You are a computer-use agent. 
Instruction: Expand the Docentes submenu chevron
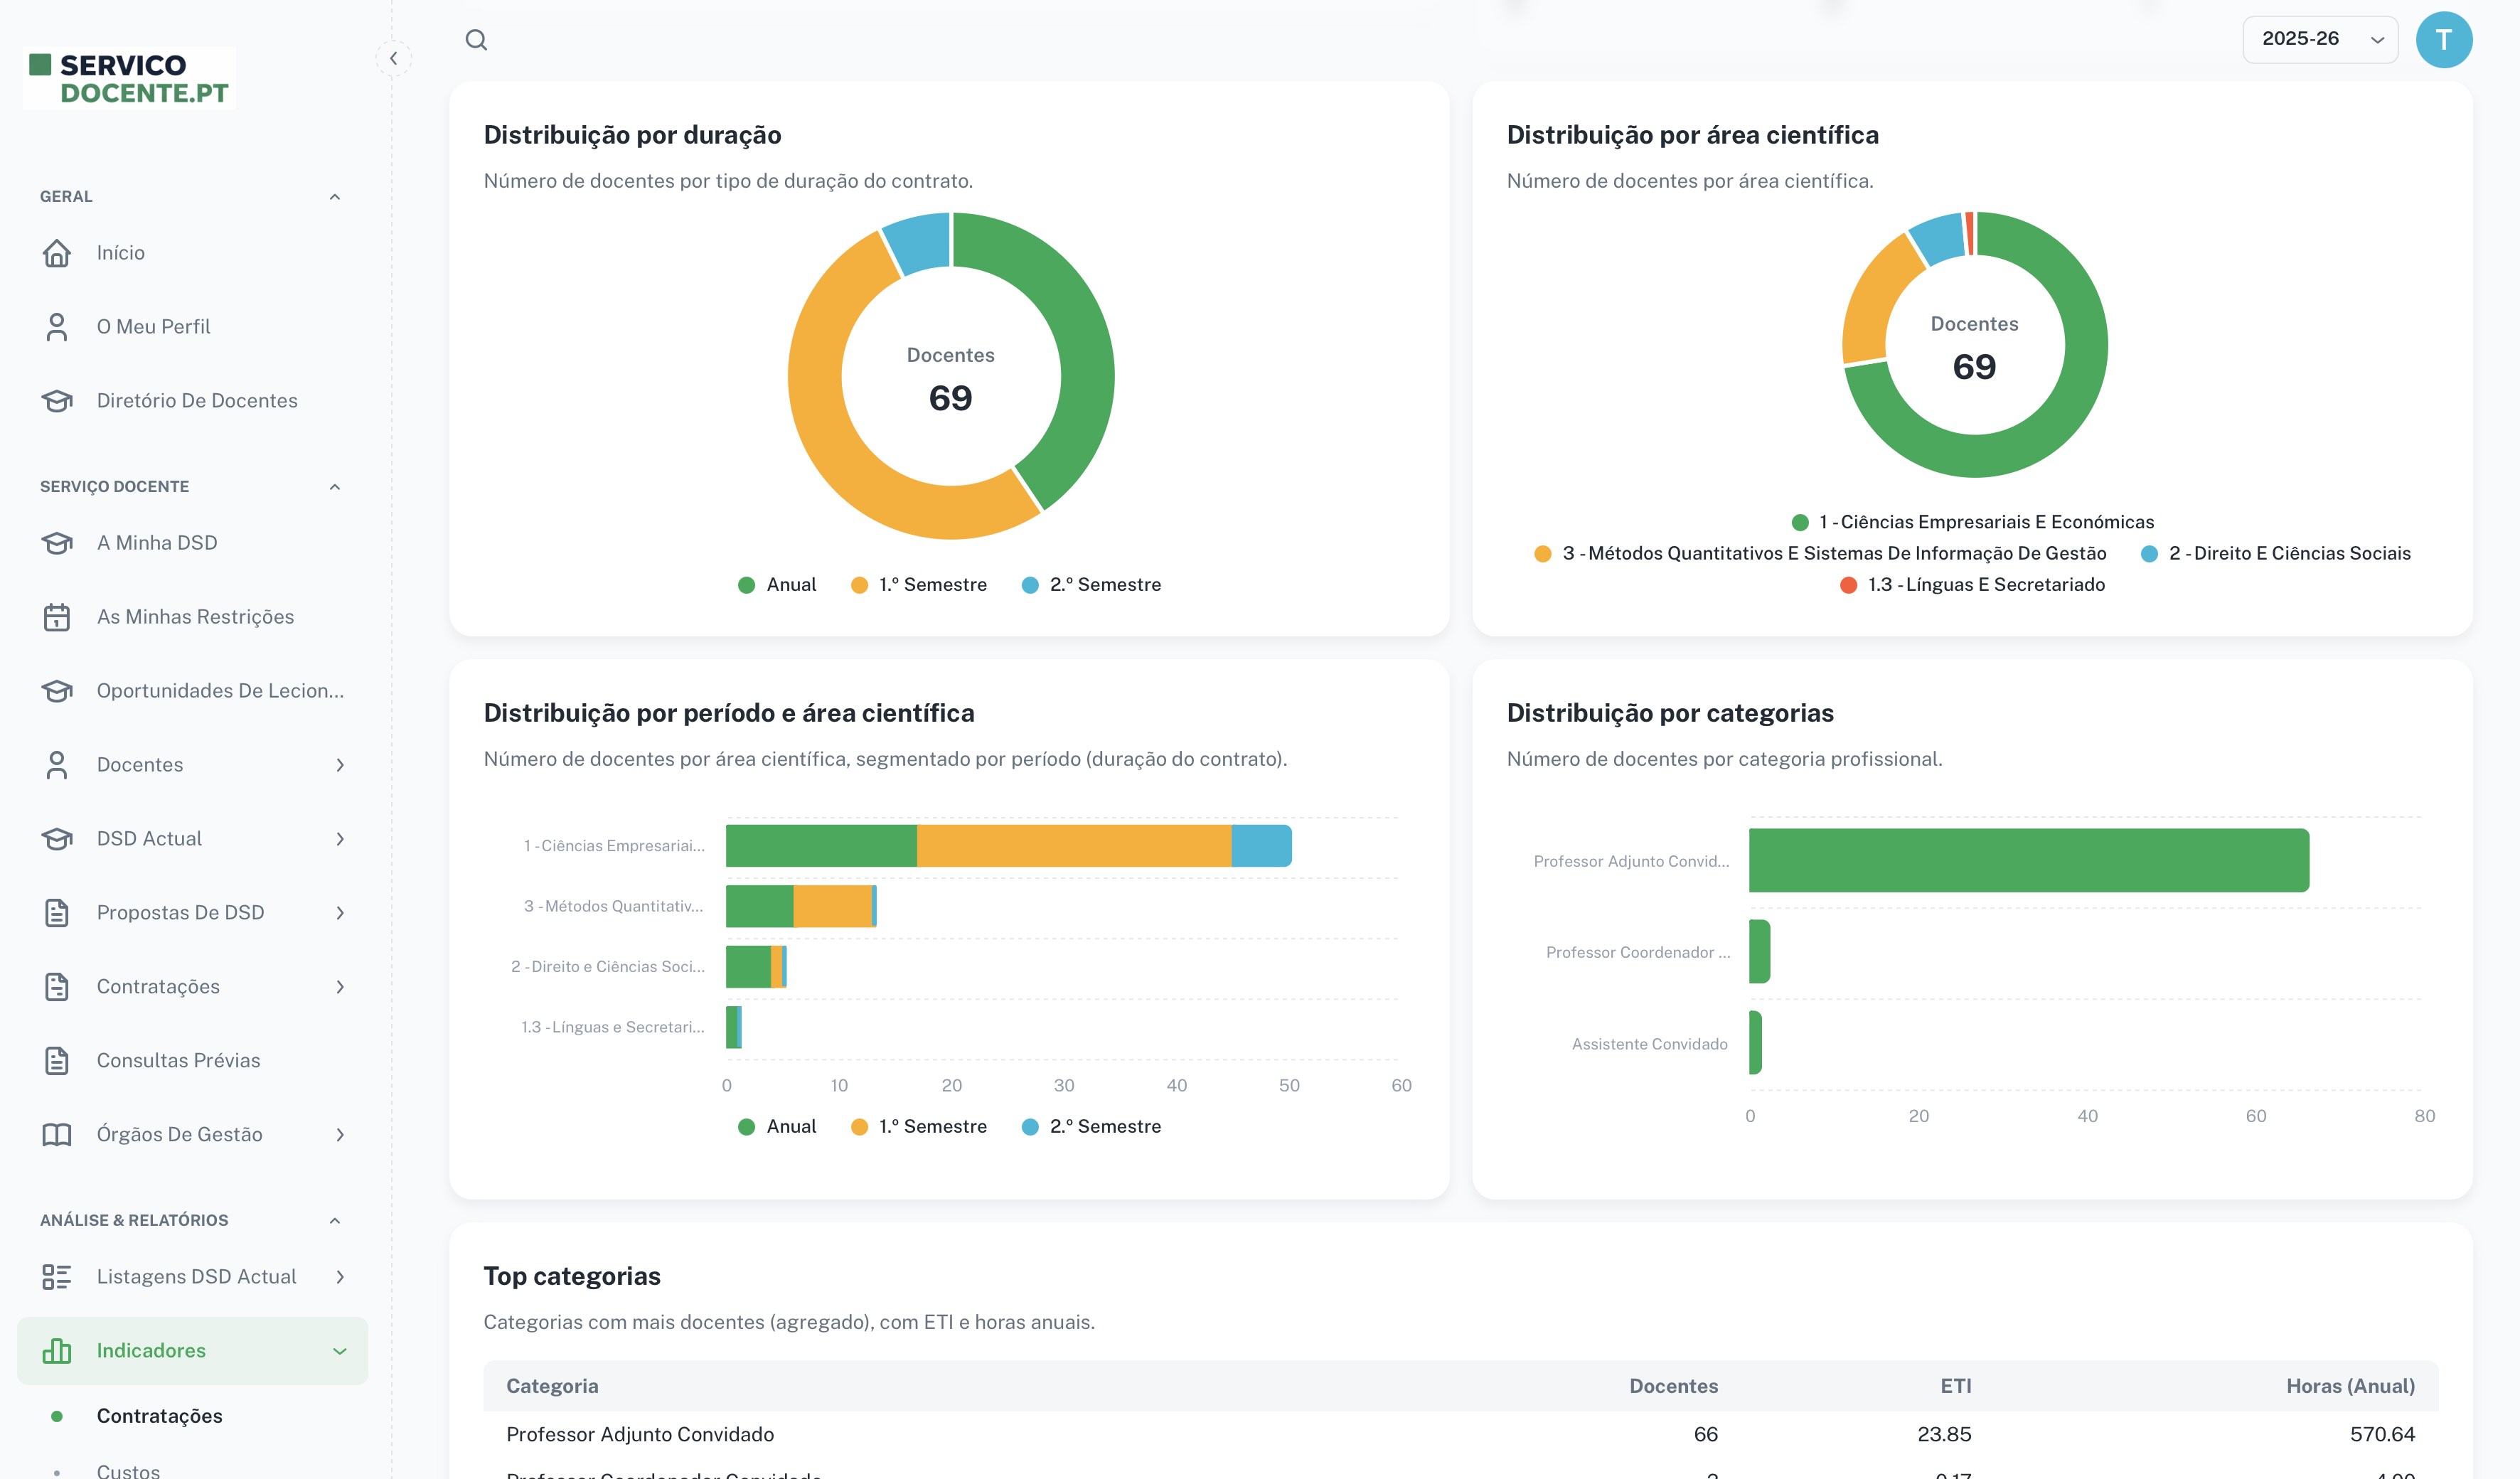click(x=340, y=765)
